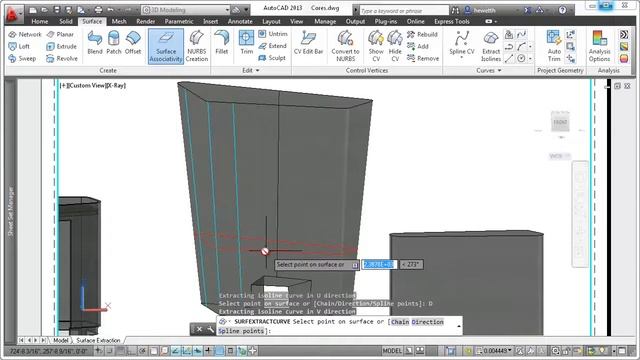640x360 pixels.
Task: Select the Untrim tool
Action: coord(273,34)
